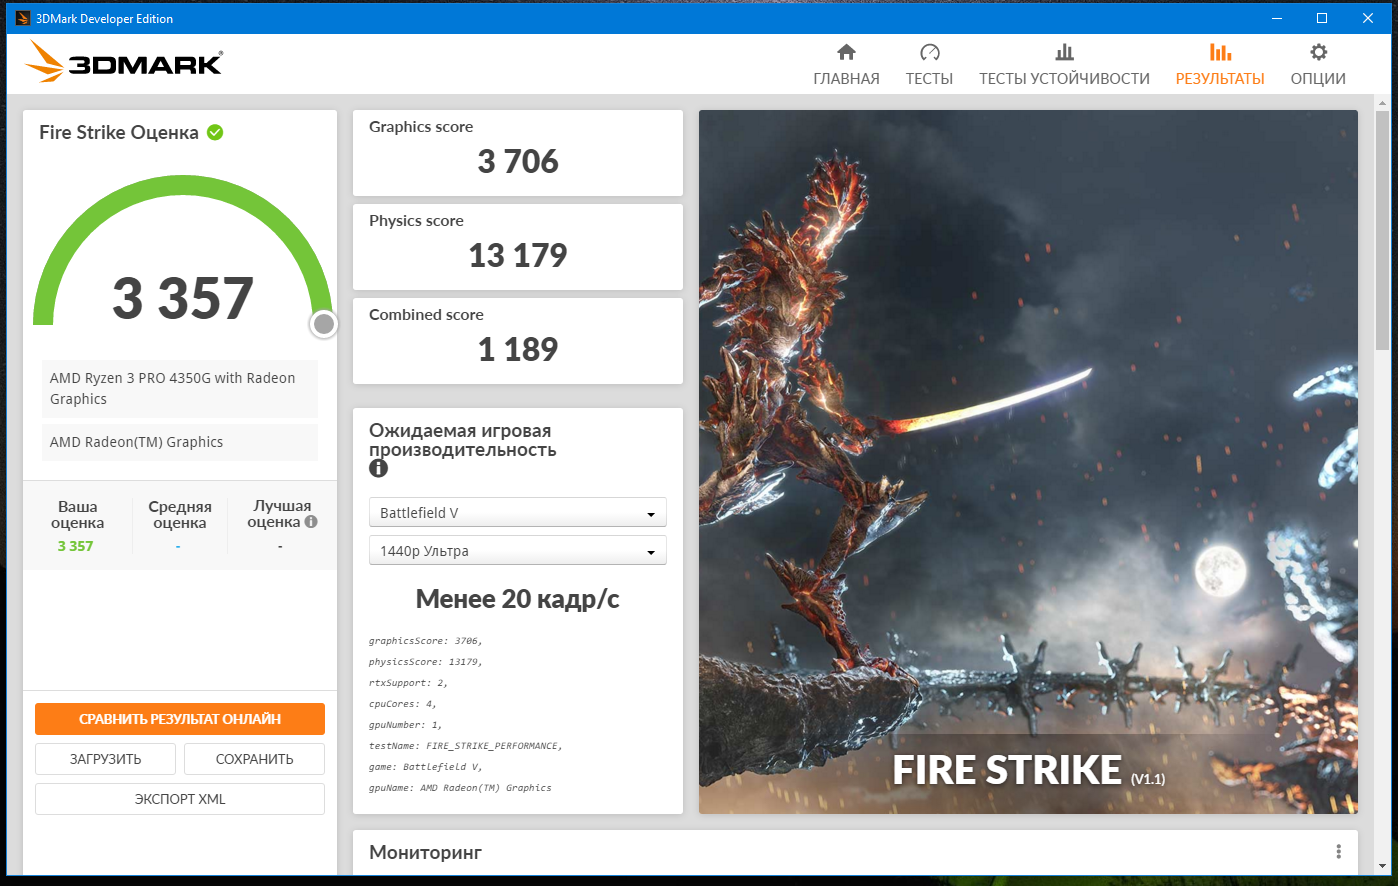Click the 3DMark logo
The width and height of the screenshot is (1398, 886).
pos(124,62)
